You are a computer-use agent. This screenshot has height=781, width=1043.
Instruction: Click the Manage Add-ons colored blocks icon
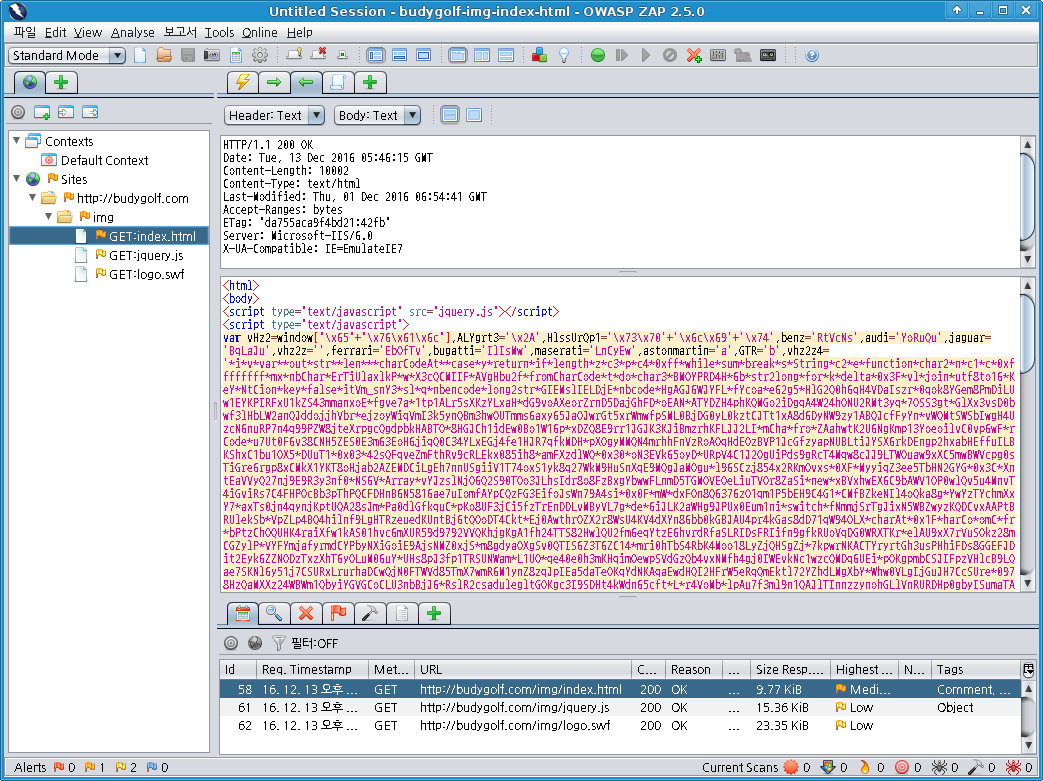(539, 55)
